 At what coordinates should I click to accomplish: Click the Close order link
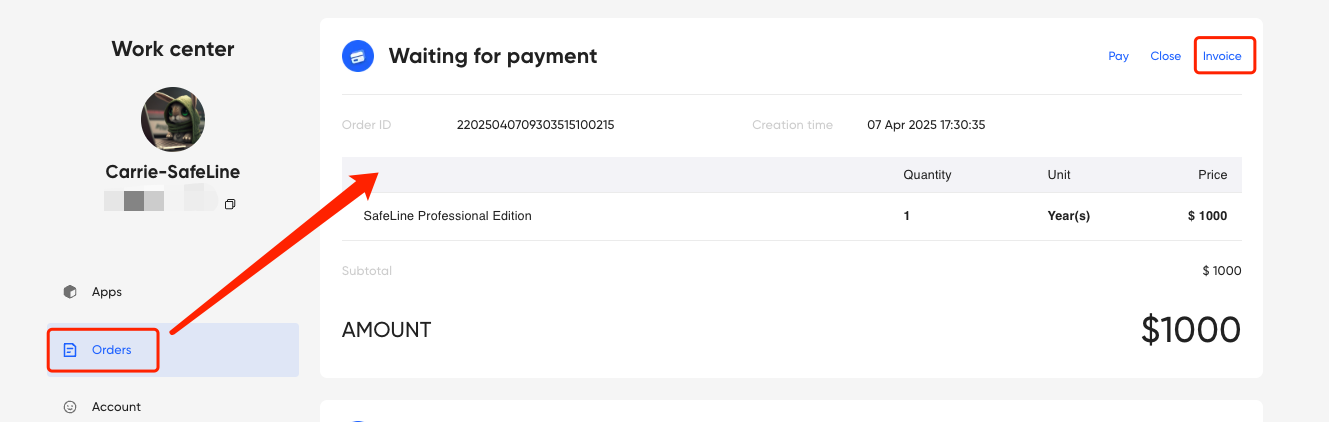click(1165, 56)
